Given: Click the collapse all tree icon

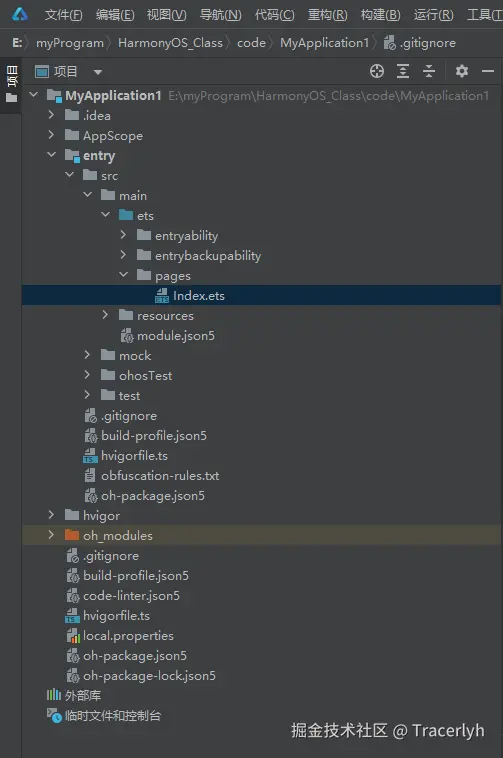Looking at the screenshot, I should (x=429, y=72).
